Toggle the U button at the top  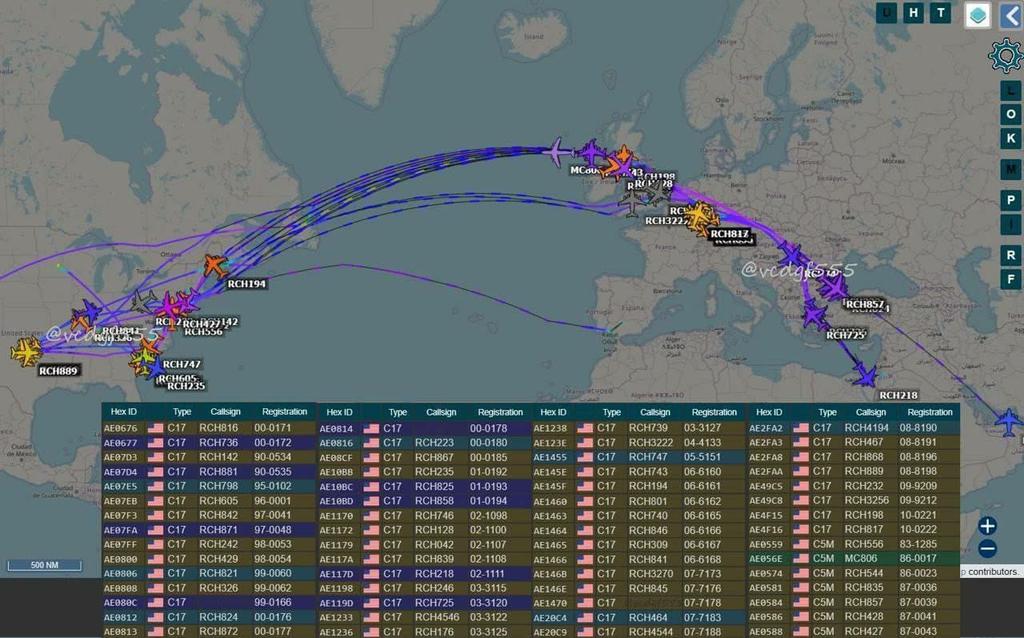[886, 13]
